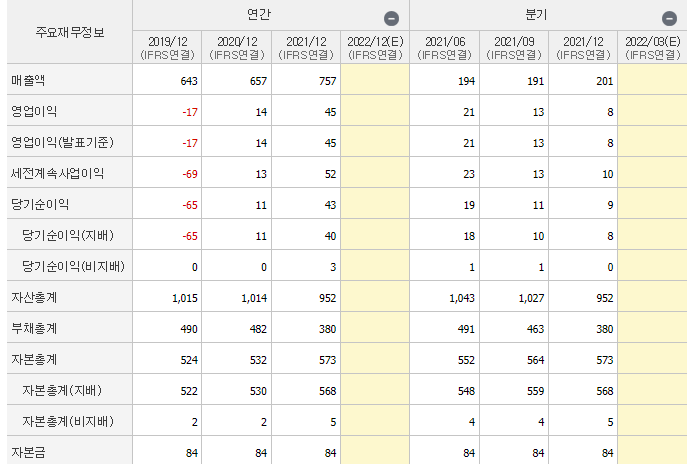Select the 자본금 row label
Screen dimensions: 692x464
(x=28, y=452)
